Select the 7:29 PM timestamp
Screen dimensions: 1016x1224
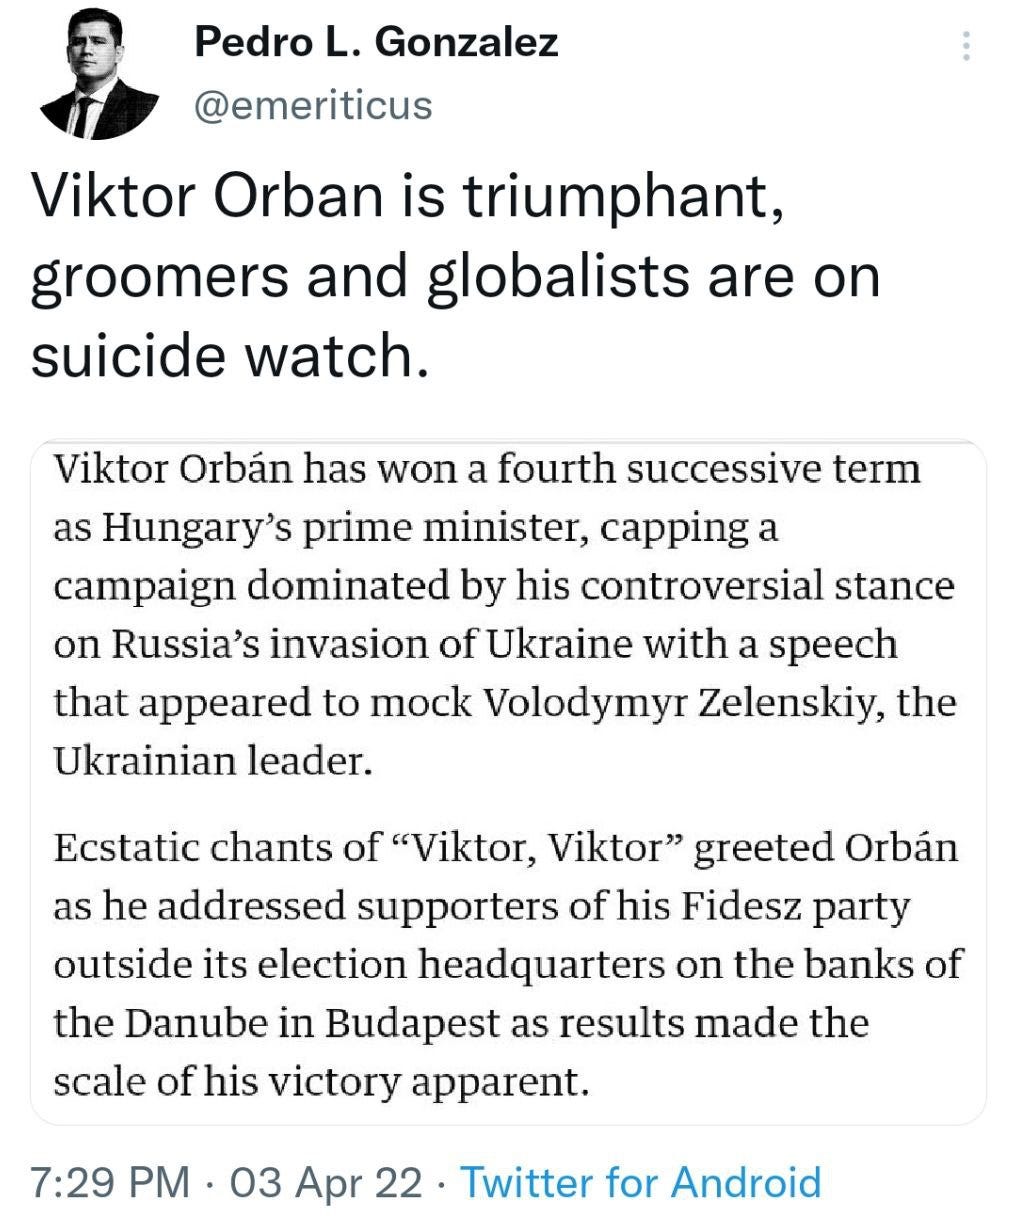(x=110, y=1182)
